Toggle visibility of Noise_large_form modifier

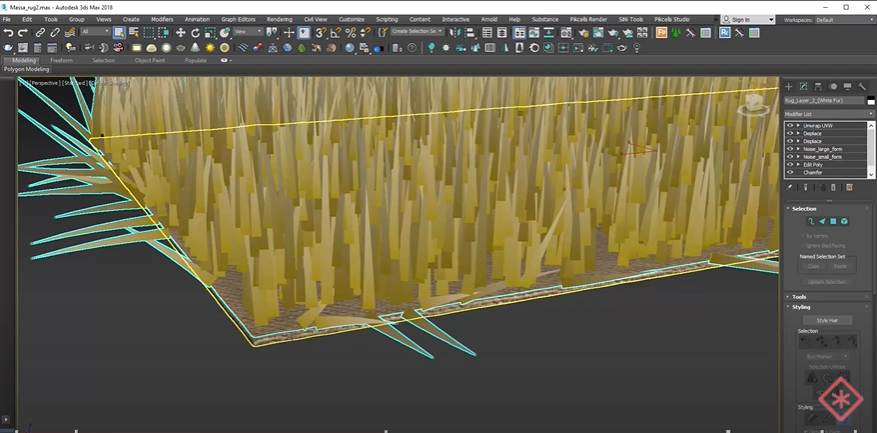pyautogui.click(x=790, y=149)
